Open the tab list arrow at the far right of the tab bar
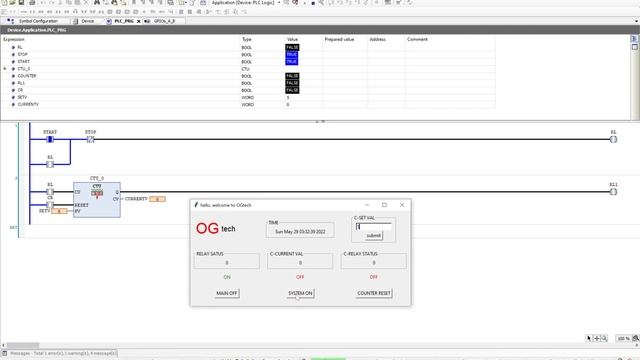Screen dimensions: 640x360 click(x=636, y=21)
